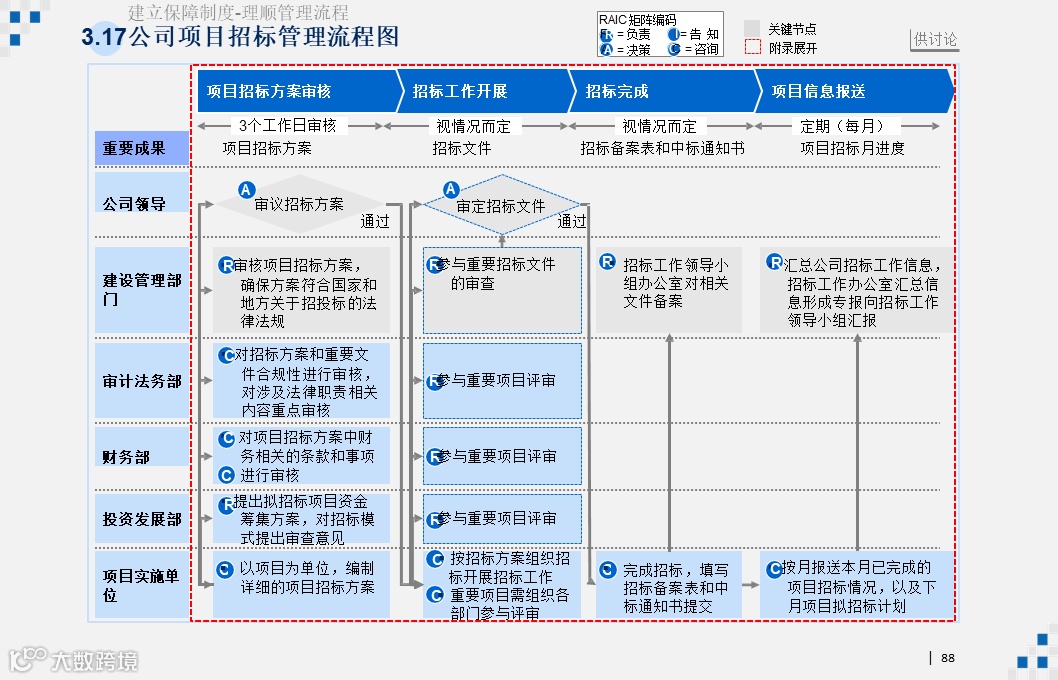Click the C icon beside 按月报送本月已完成的
Image resolution: width=1058 pixels, height=680 pixels.
pos(774,569)
